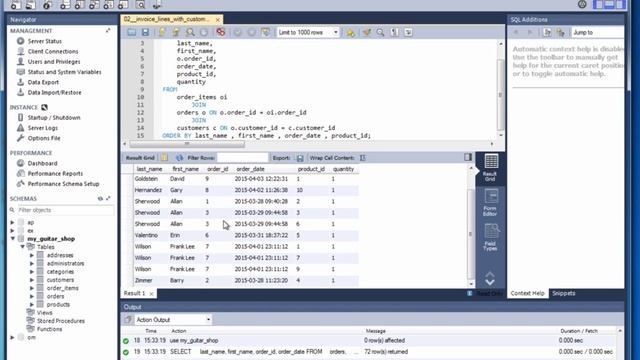Select the Views node

[x=44, y=313]
